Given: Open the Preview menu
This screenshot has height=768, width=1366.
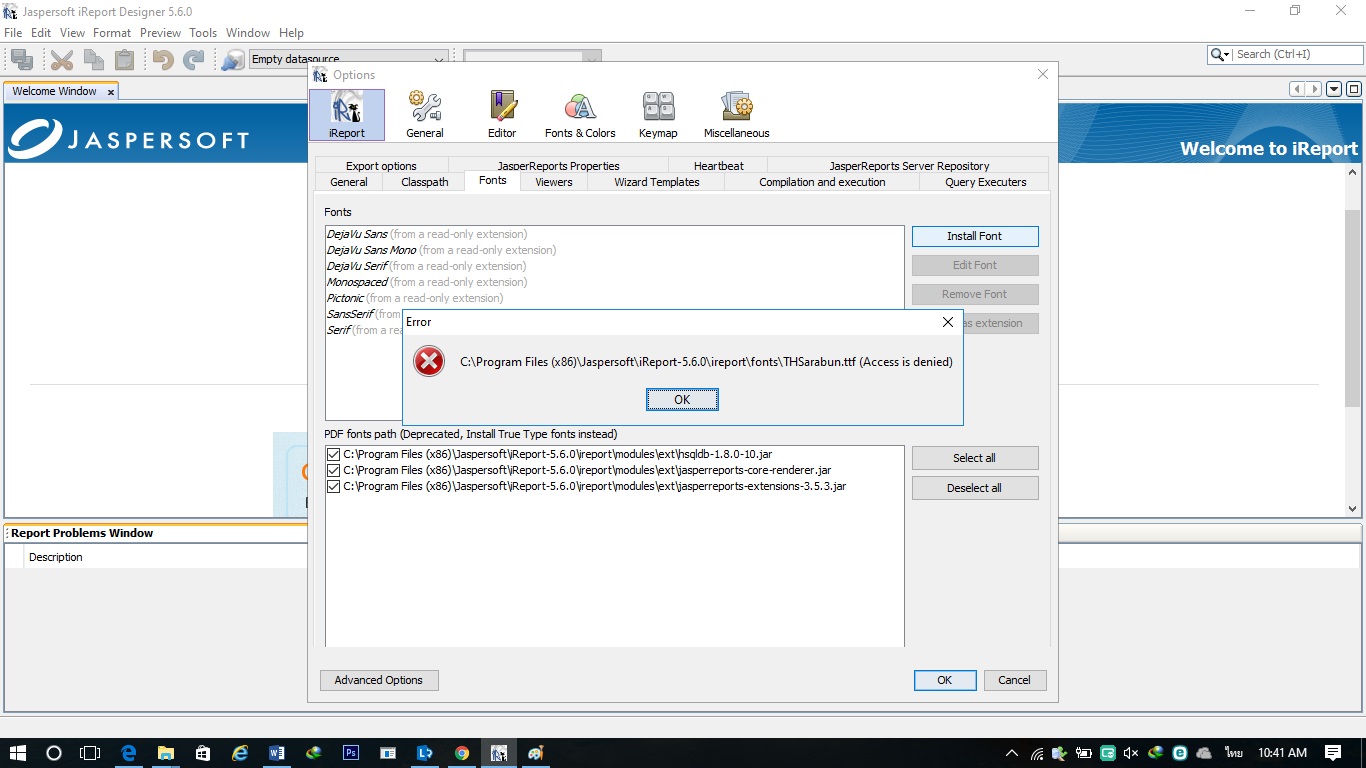Looking at the screenshot, I should pos(160,33).
